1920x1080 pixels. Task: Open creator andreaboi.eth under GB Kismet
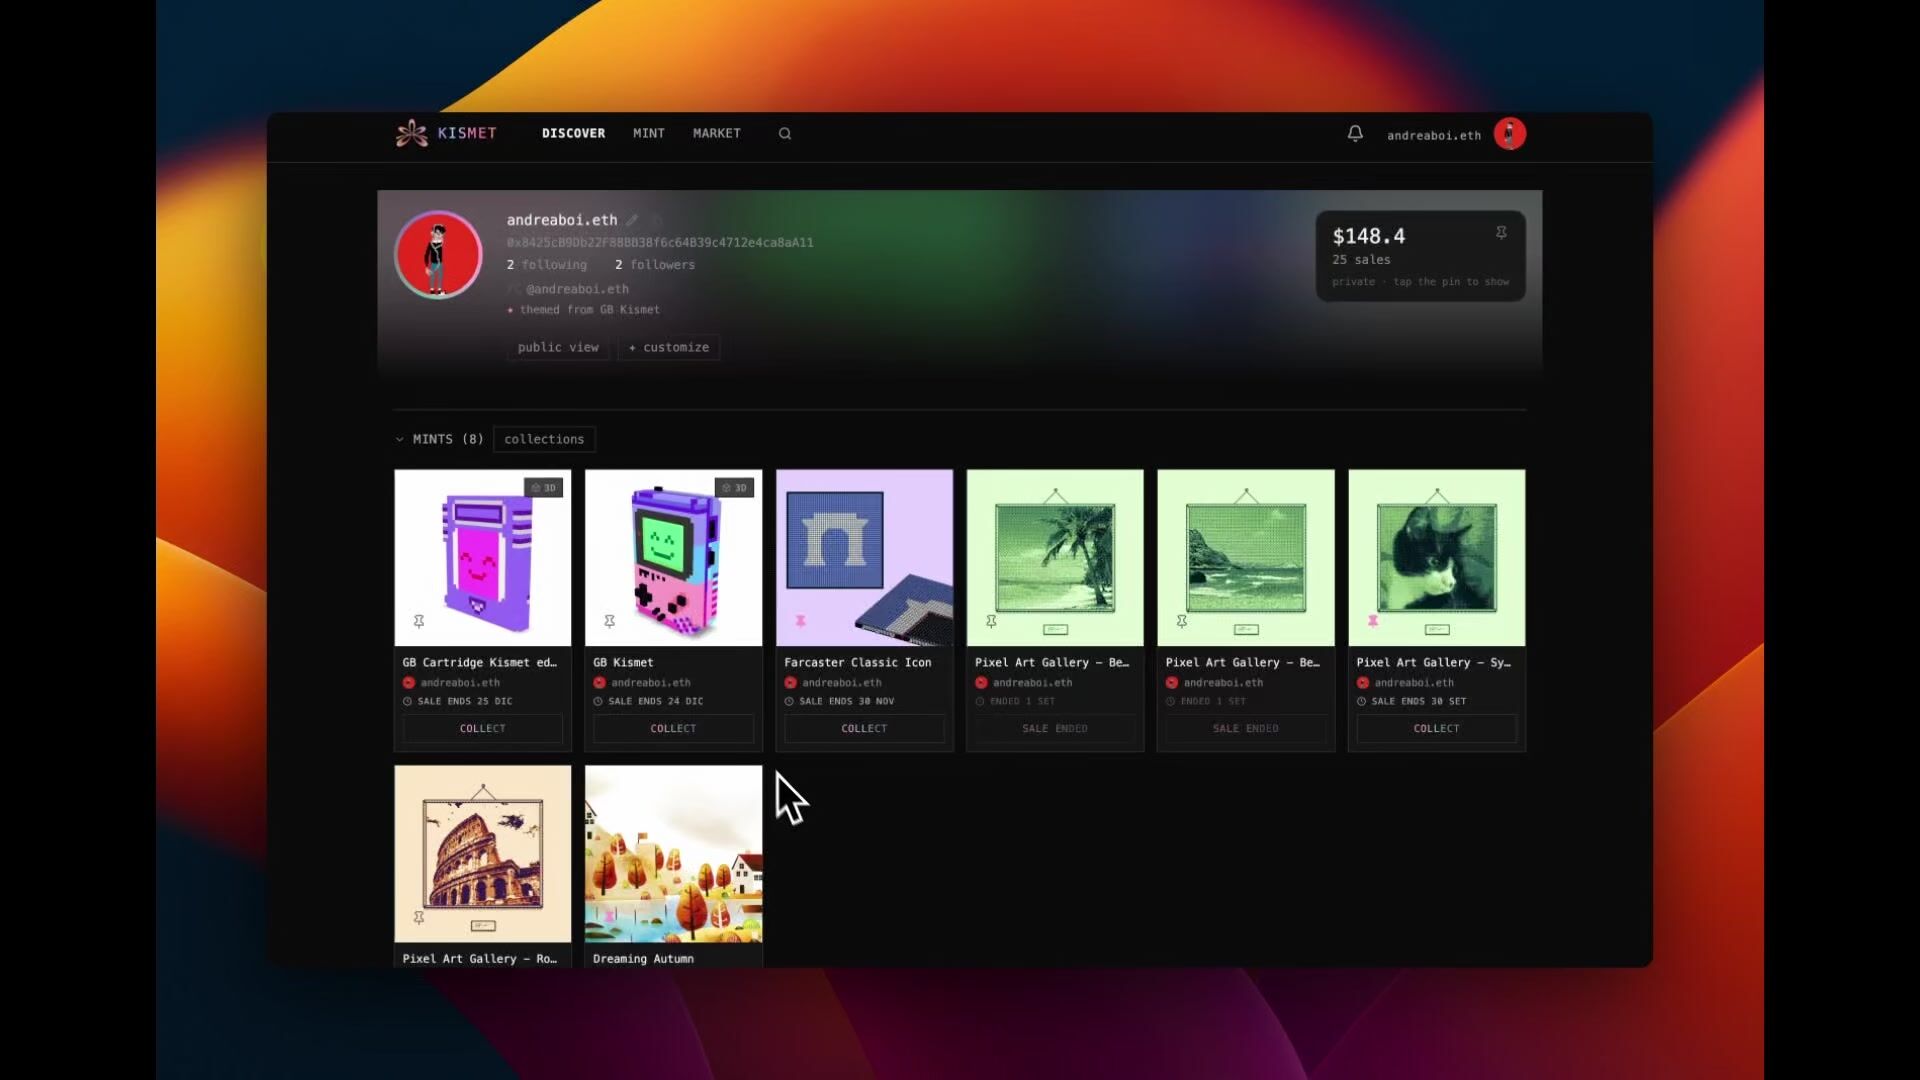pyautogui.click(x=651, y=683)
